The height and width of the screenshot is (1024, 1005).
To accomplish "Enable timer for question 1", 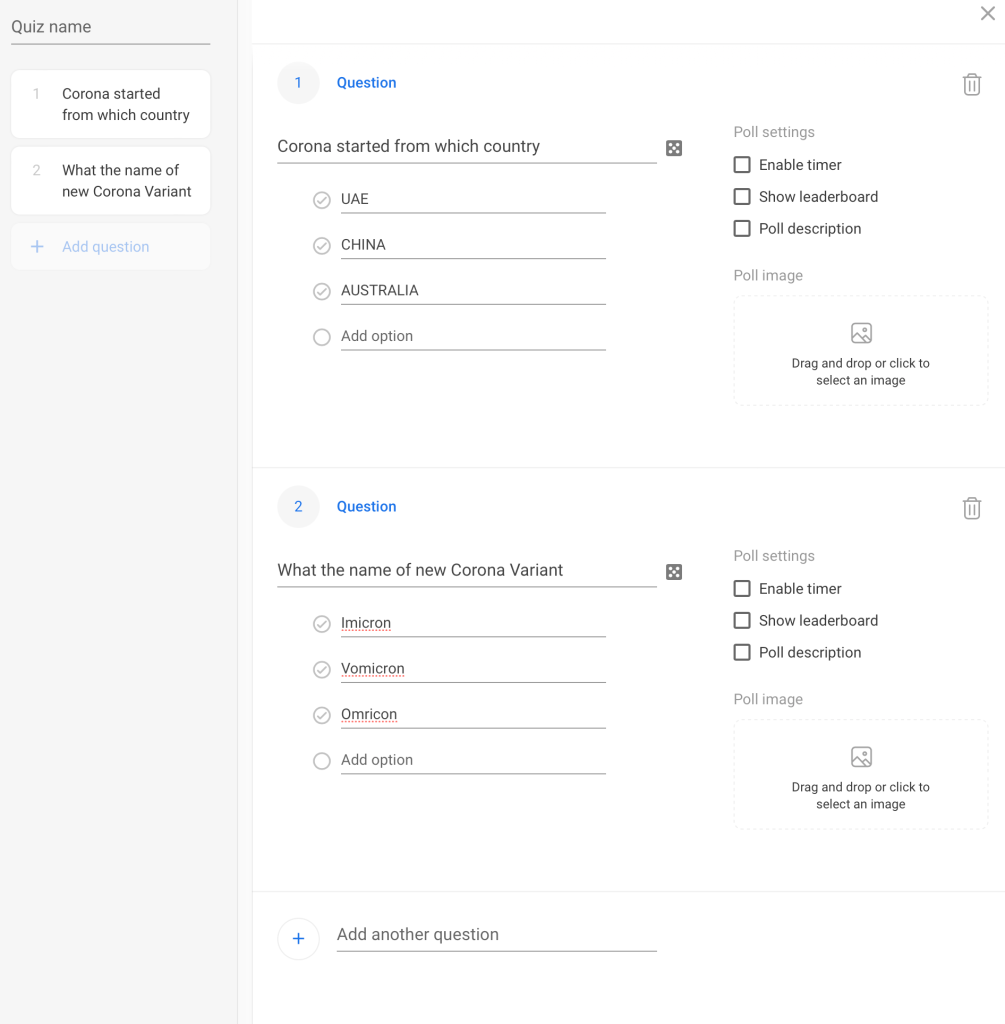I will [742, 165].
